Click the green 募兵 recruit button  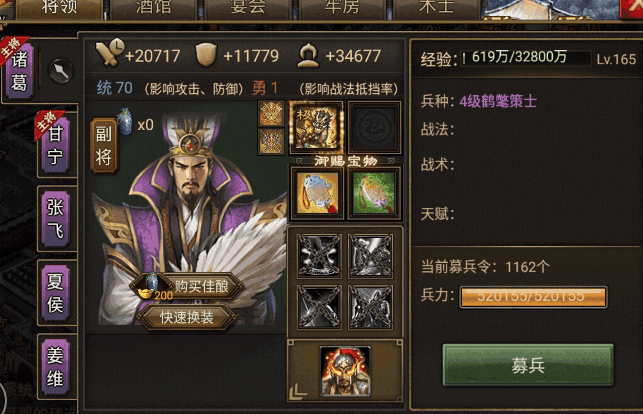(x=528, y=365)
